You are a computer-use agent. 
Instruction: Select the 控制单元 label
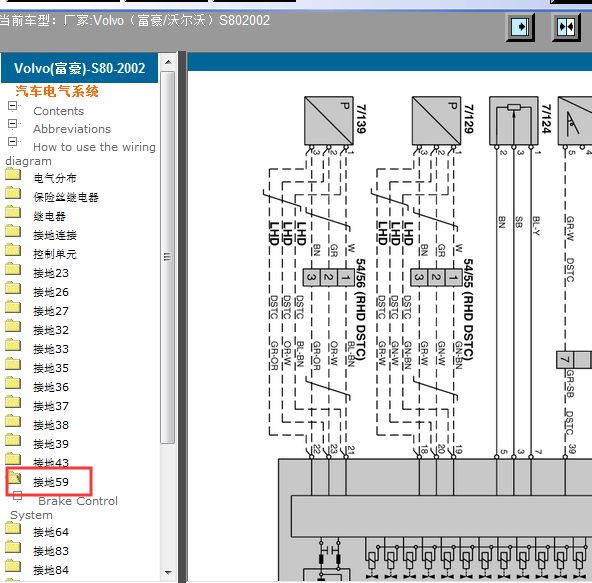[x=55, y=254]
